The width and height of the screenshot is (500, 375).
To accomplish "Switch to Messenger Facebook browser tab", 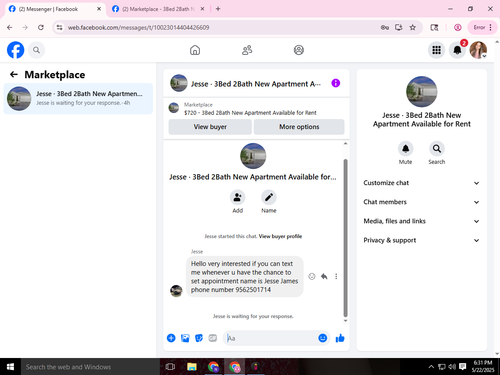I will click(x=55, y=9).
